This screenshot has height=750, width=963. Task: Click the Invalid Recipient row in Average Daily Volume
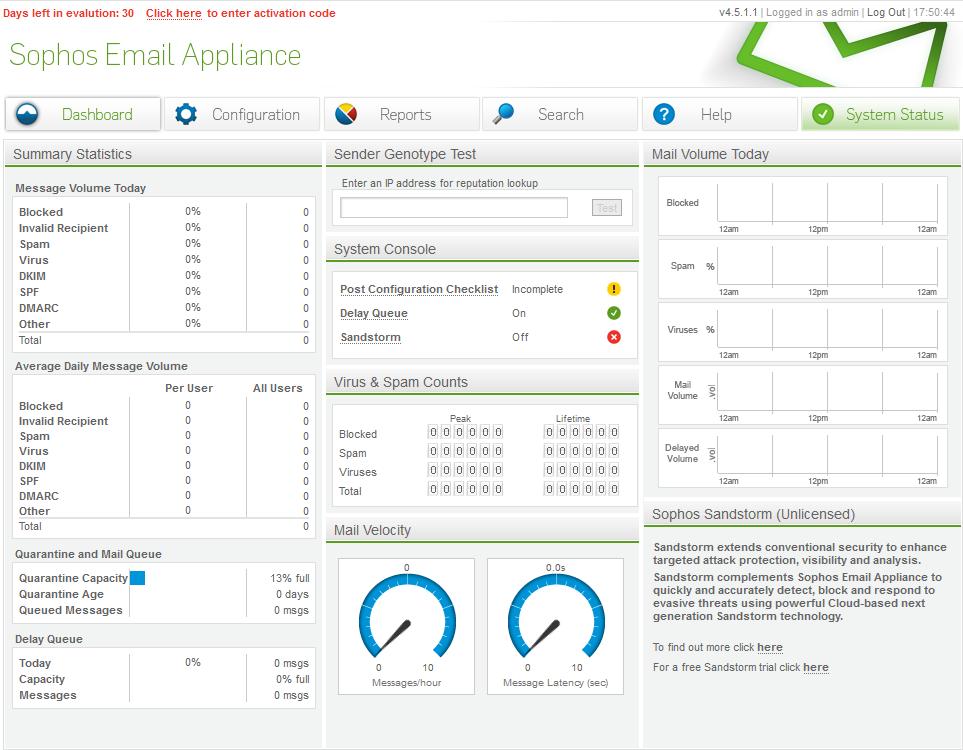pyautogui.click(x=163, y=421)
